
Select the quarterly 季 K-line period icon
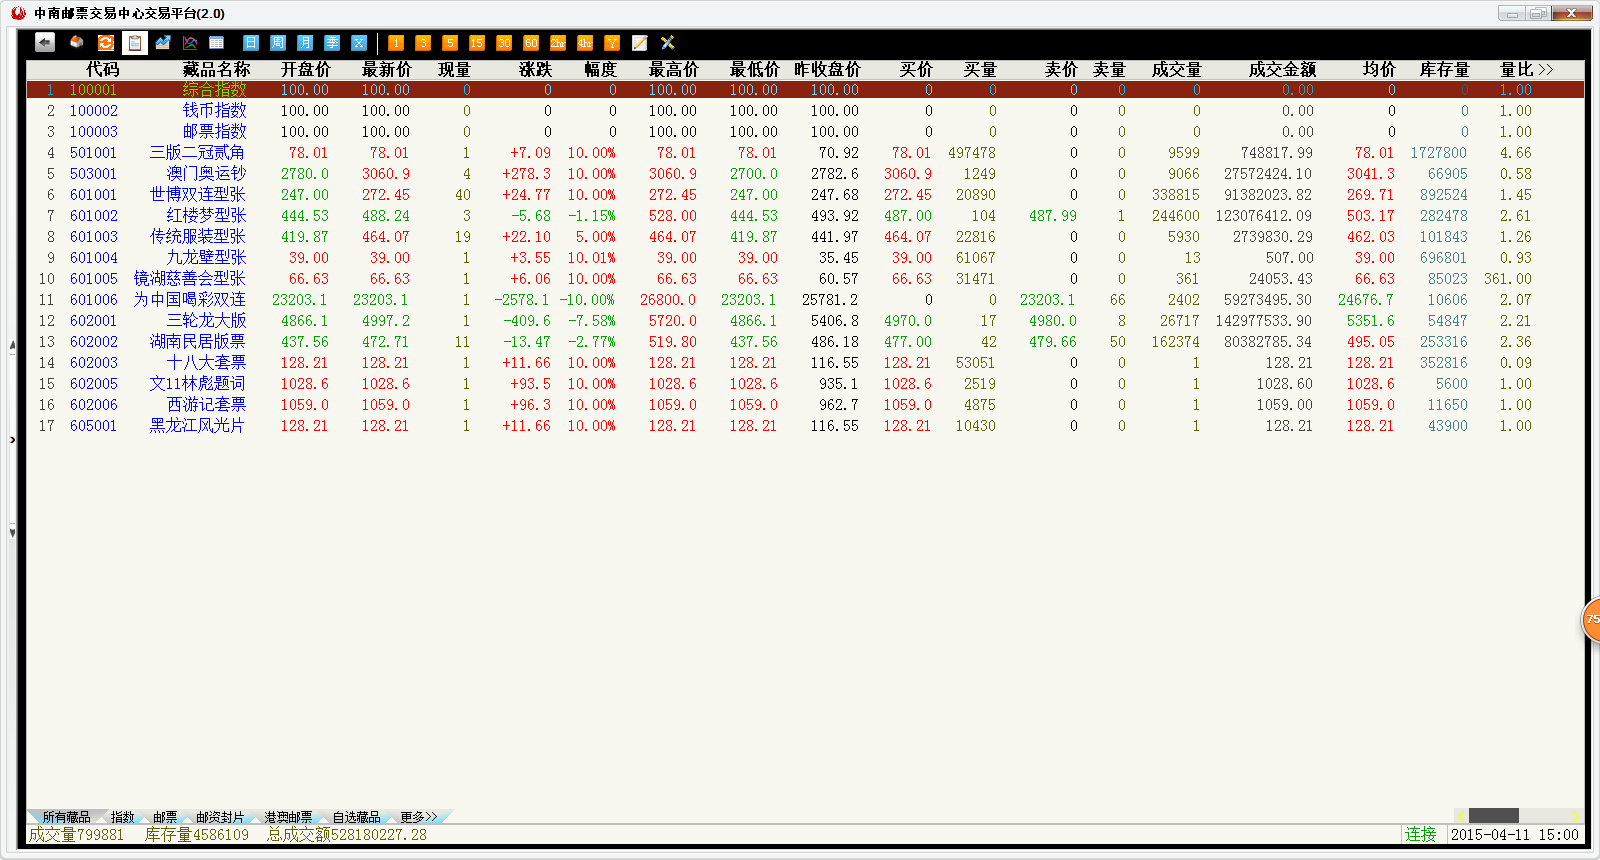[332, 43]
